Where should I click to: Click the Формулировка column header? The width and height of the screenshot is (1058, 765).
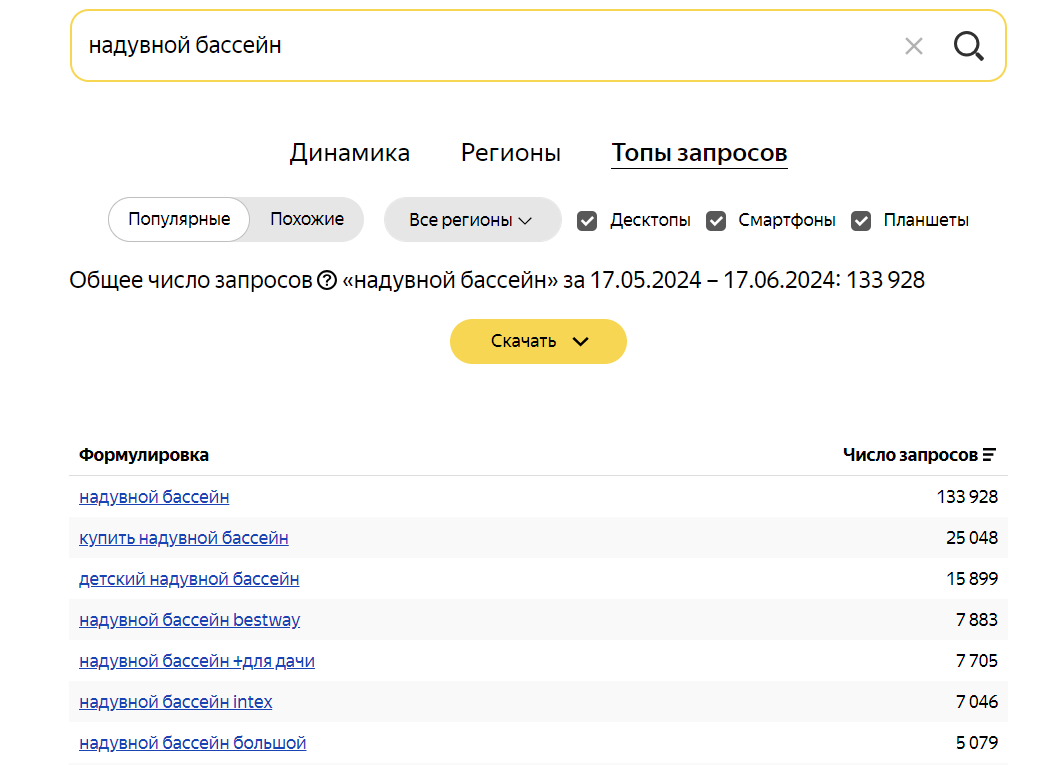144,455
